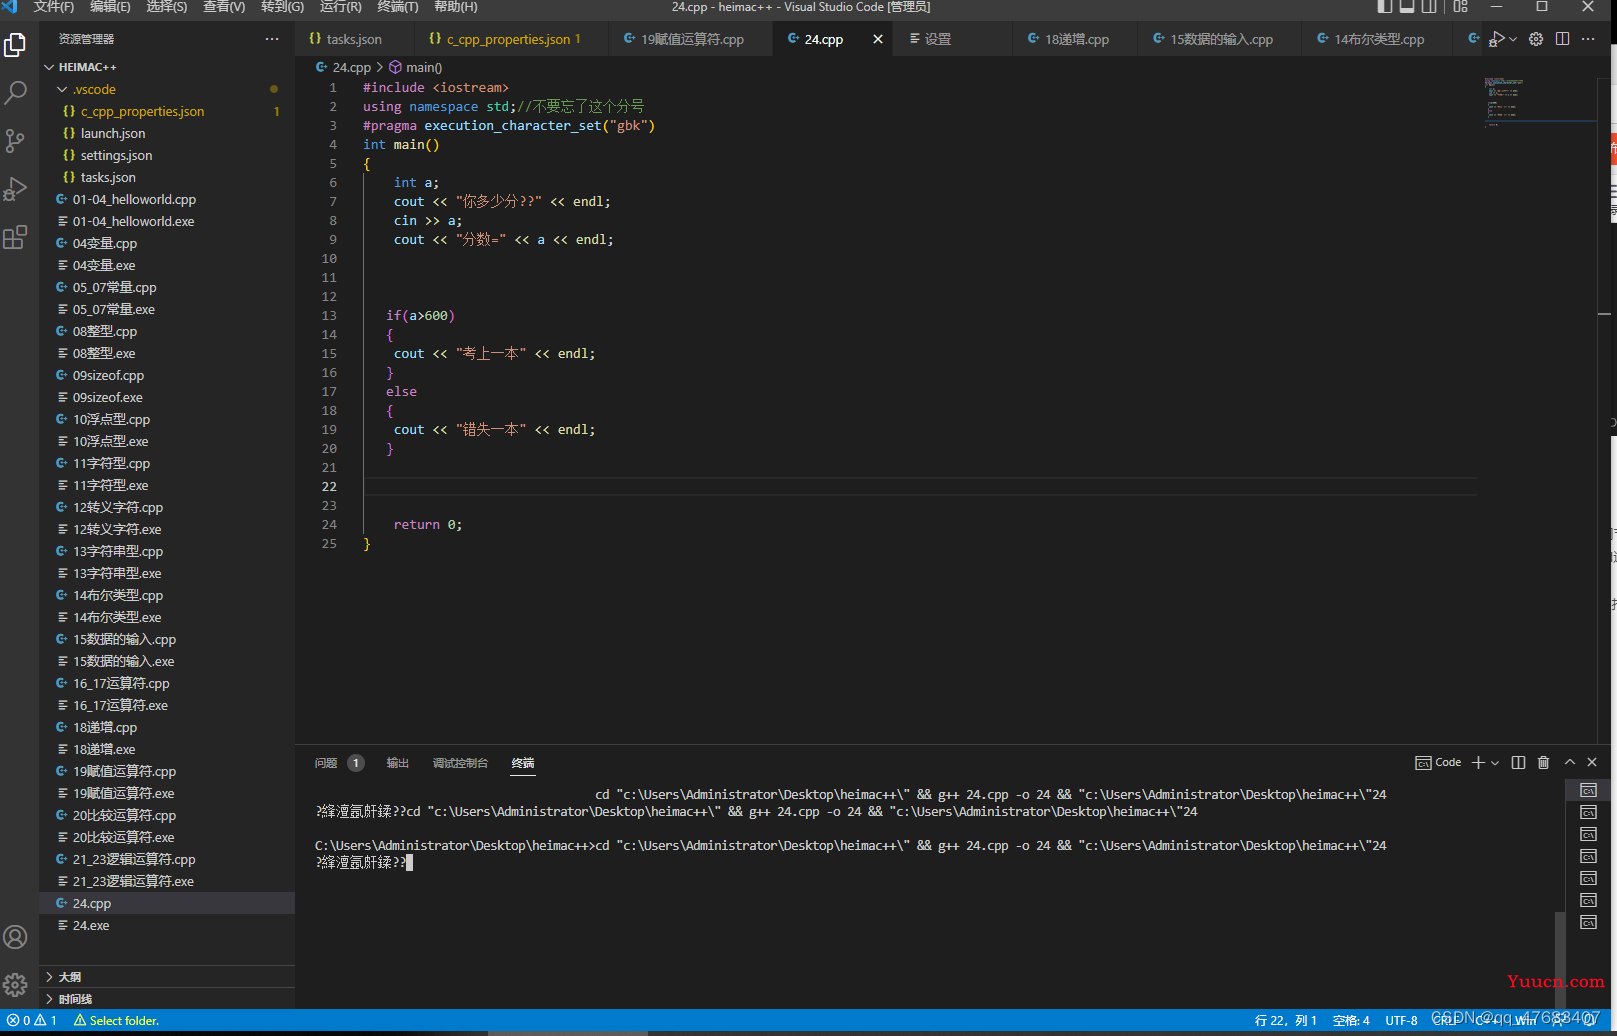The image size is (1617, 1036).
Task: Open 文件(F) menu
Action: point(54,7)
